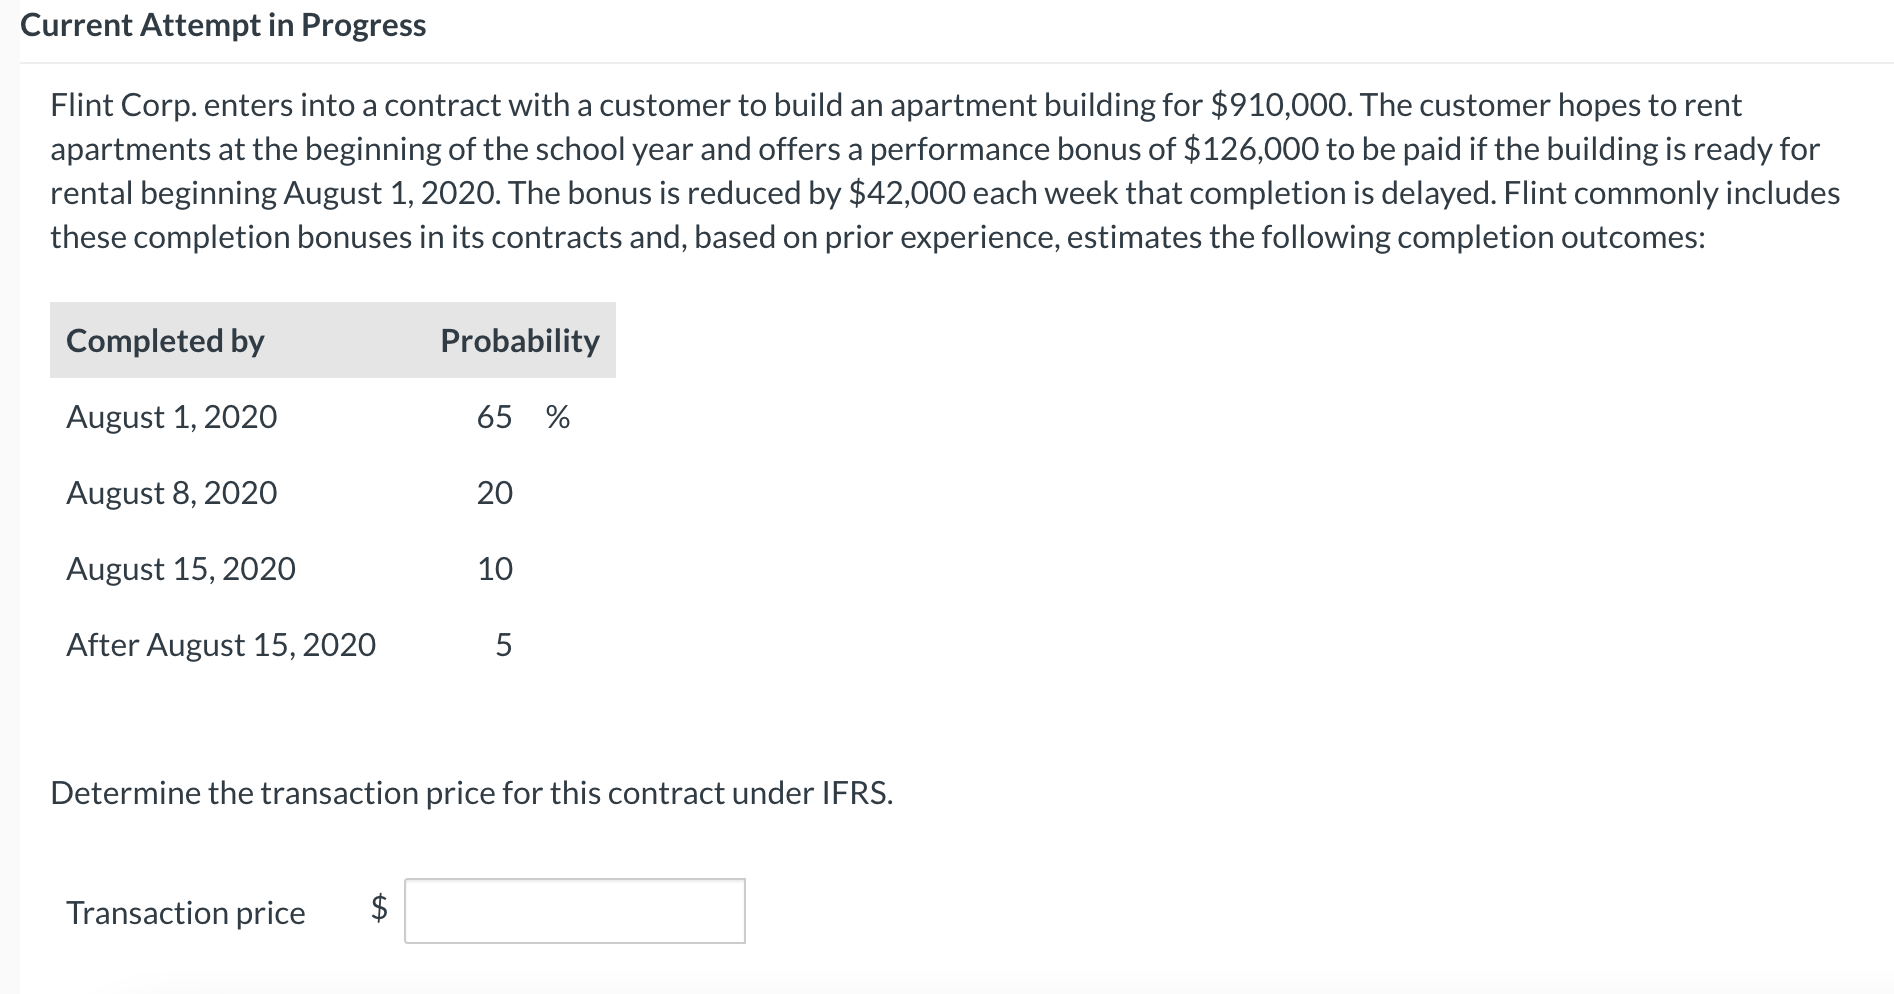
Task: Click the Transaction price input field
Action: pyautogui.click(x=574, y=911)
